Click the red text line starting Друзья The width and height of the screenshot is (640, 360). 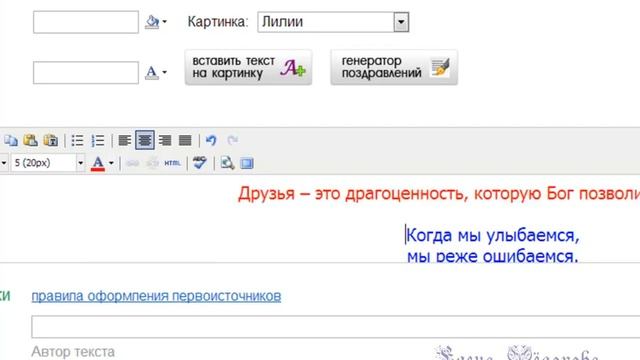tap(439, 193)
